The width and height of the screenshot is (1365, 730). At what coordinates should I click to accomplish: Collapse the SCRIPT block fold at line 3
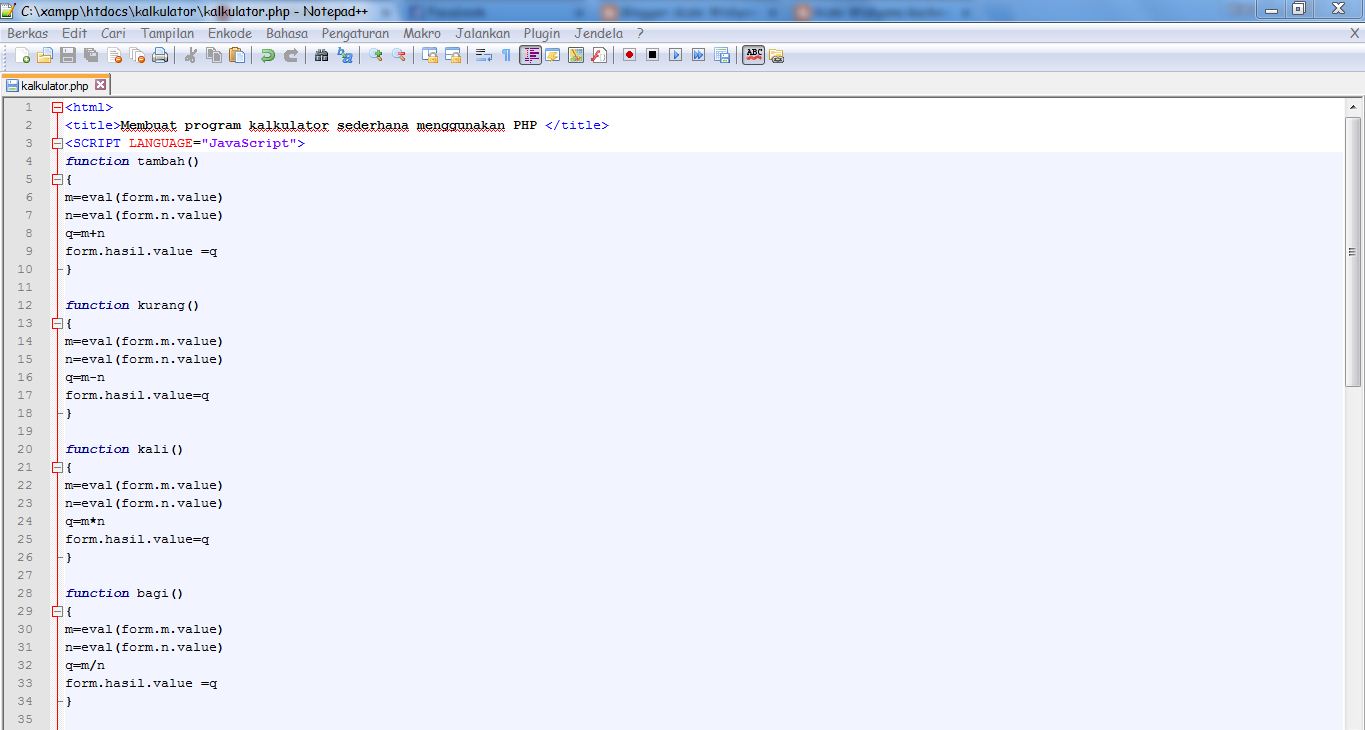click(x=57, y=143)
